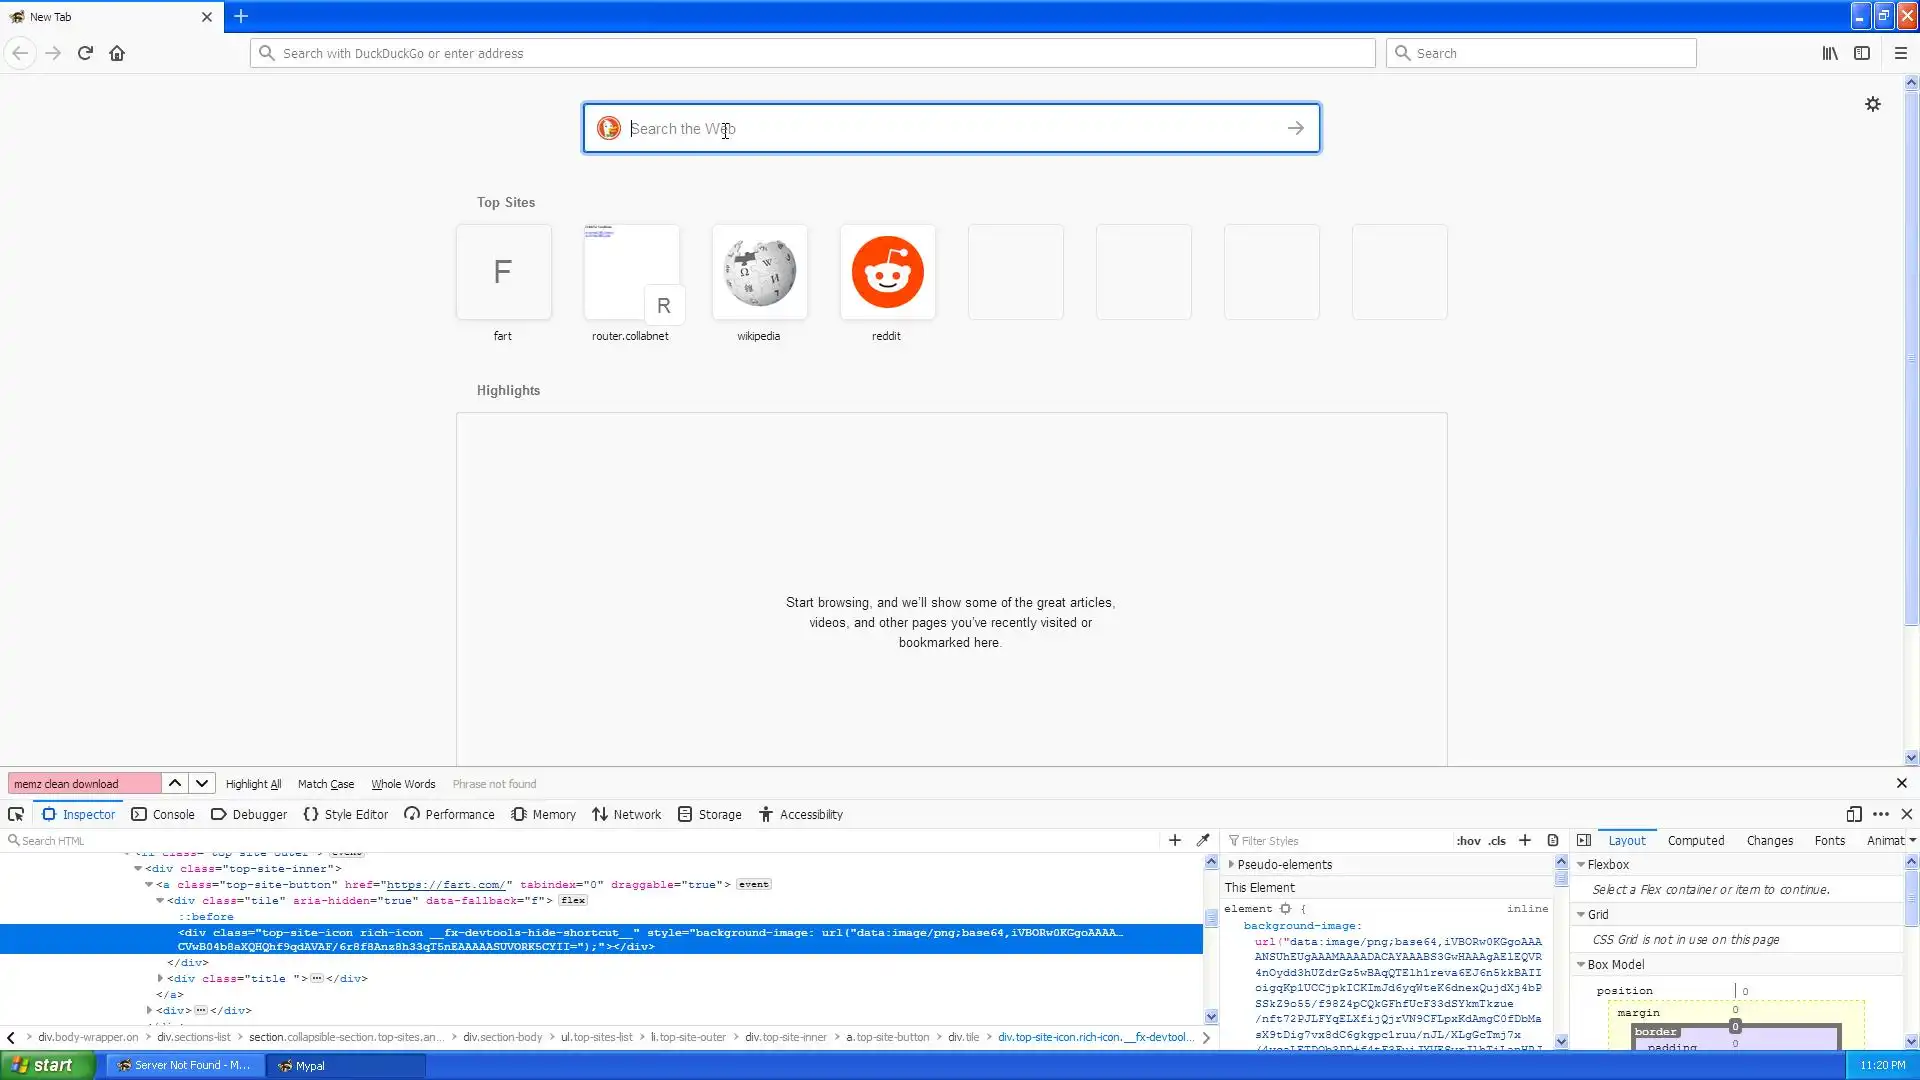
Task: Open the Computed tab
Action: click(1695, 841)
